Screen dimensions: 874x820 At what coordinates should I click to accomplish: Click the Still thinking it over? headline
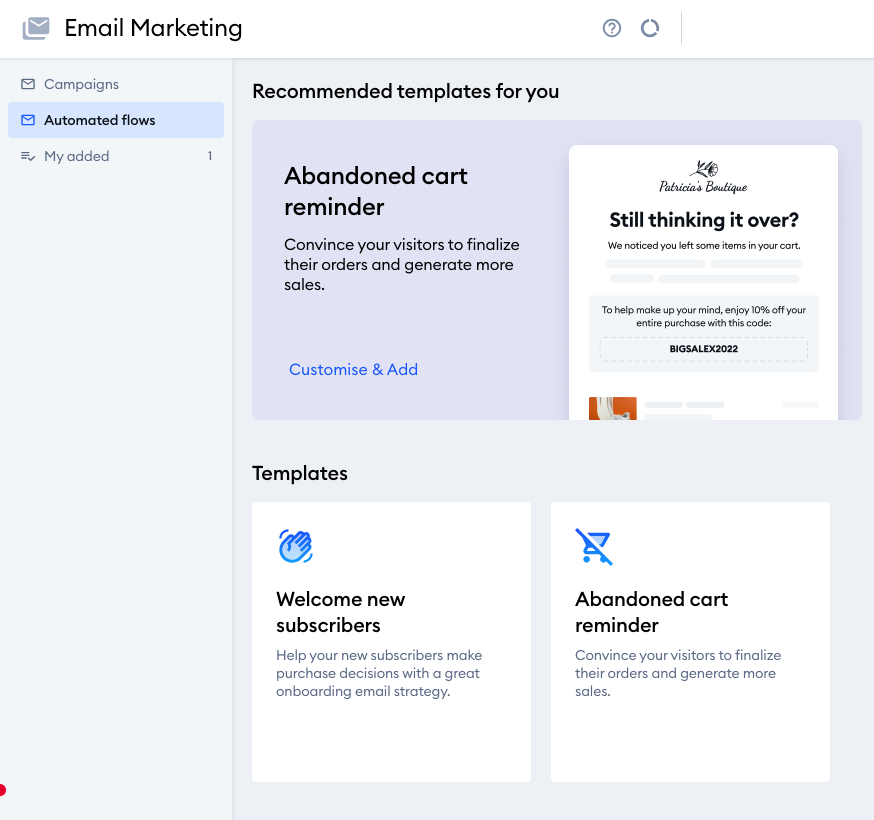[x=704, y=220]
